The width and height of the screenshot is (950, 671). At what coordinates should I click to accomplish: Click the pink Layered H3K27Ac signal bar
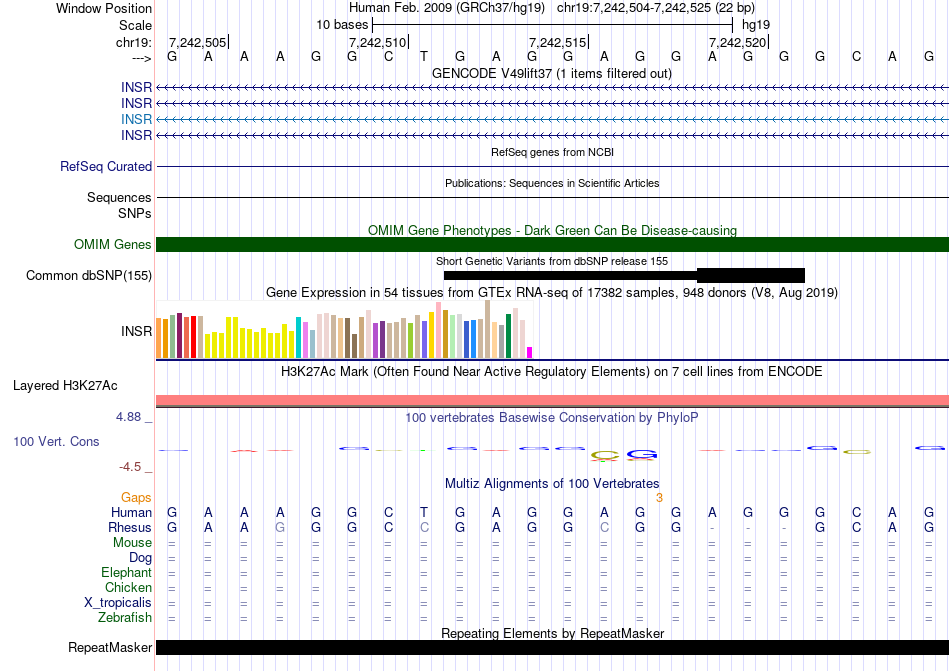[552, 401]
